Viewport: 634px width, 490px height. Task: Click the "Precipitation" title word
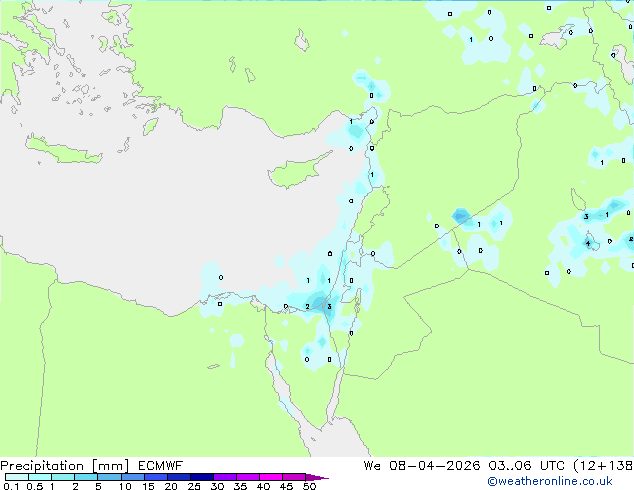point(42,466)
